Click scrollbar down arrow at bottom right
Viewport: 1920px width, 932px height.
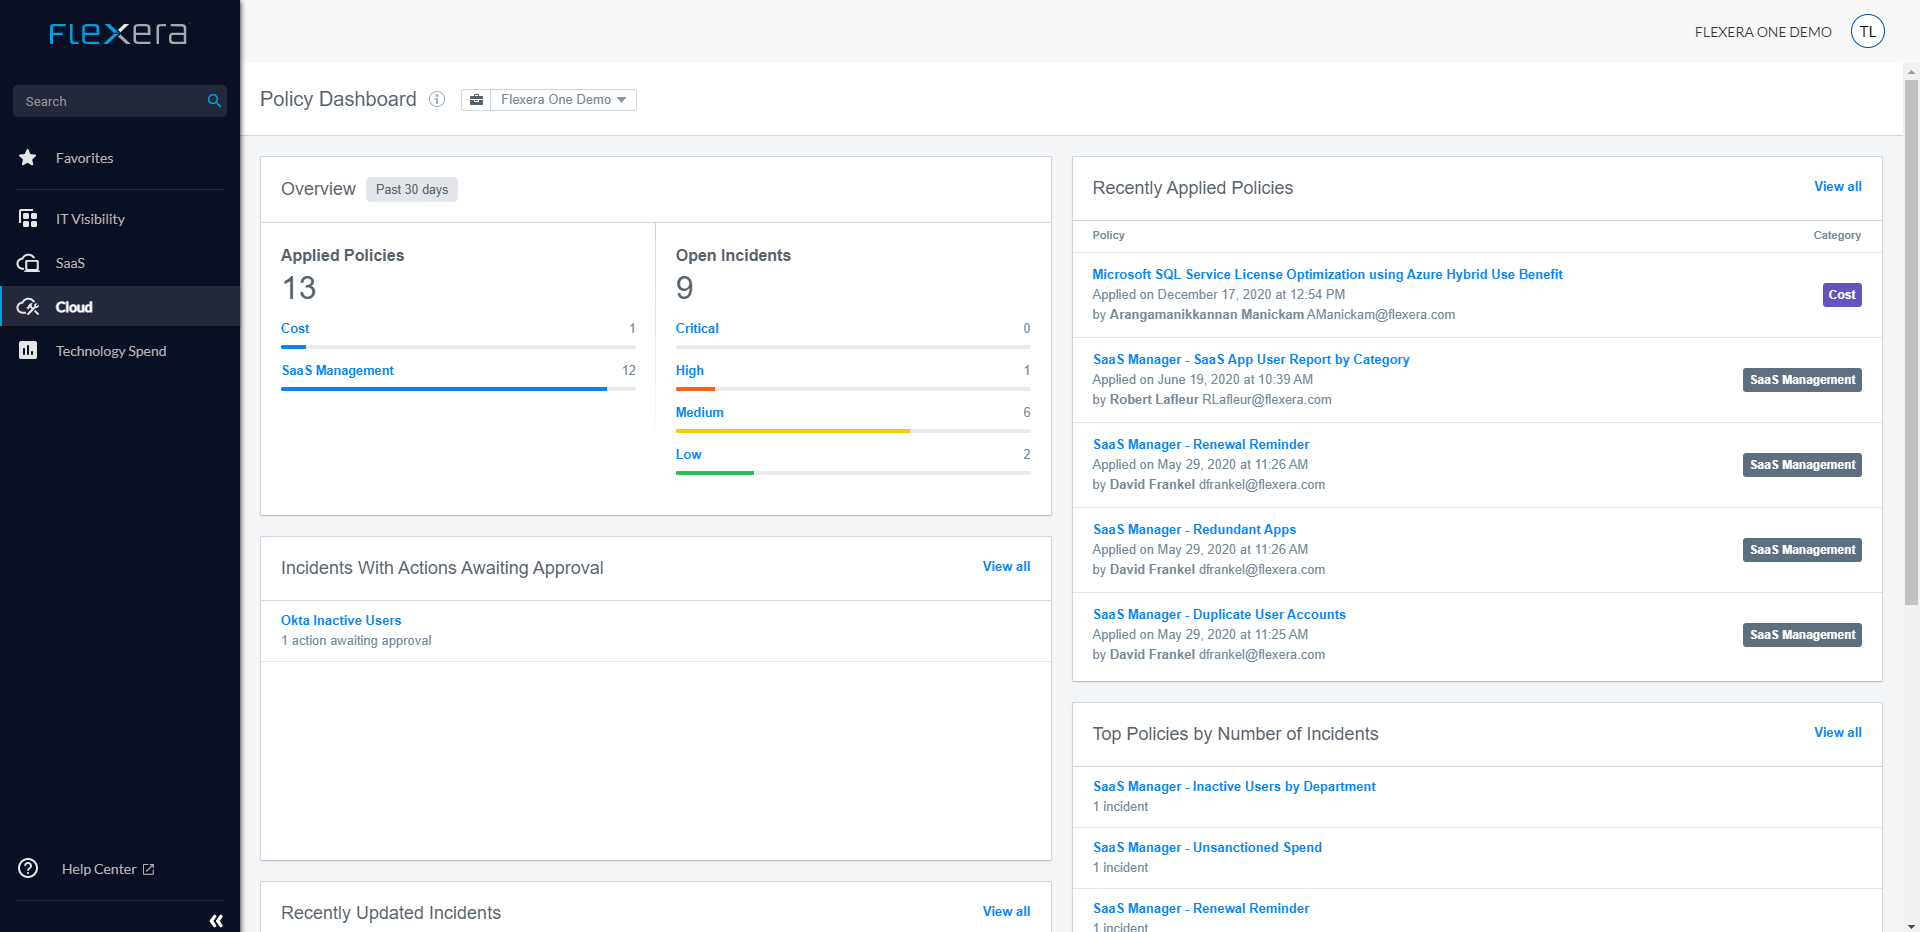click(1911, 925)
